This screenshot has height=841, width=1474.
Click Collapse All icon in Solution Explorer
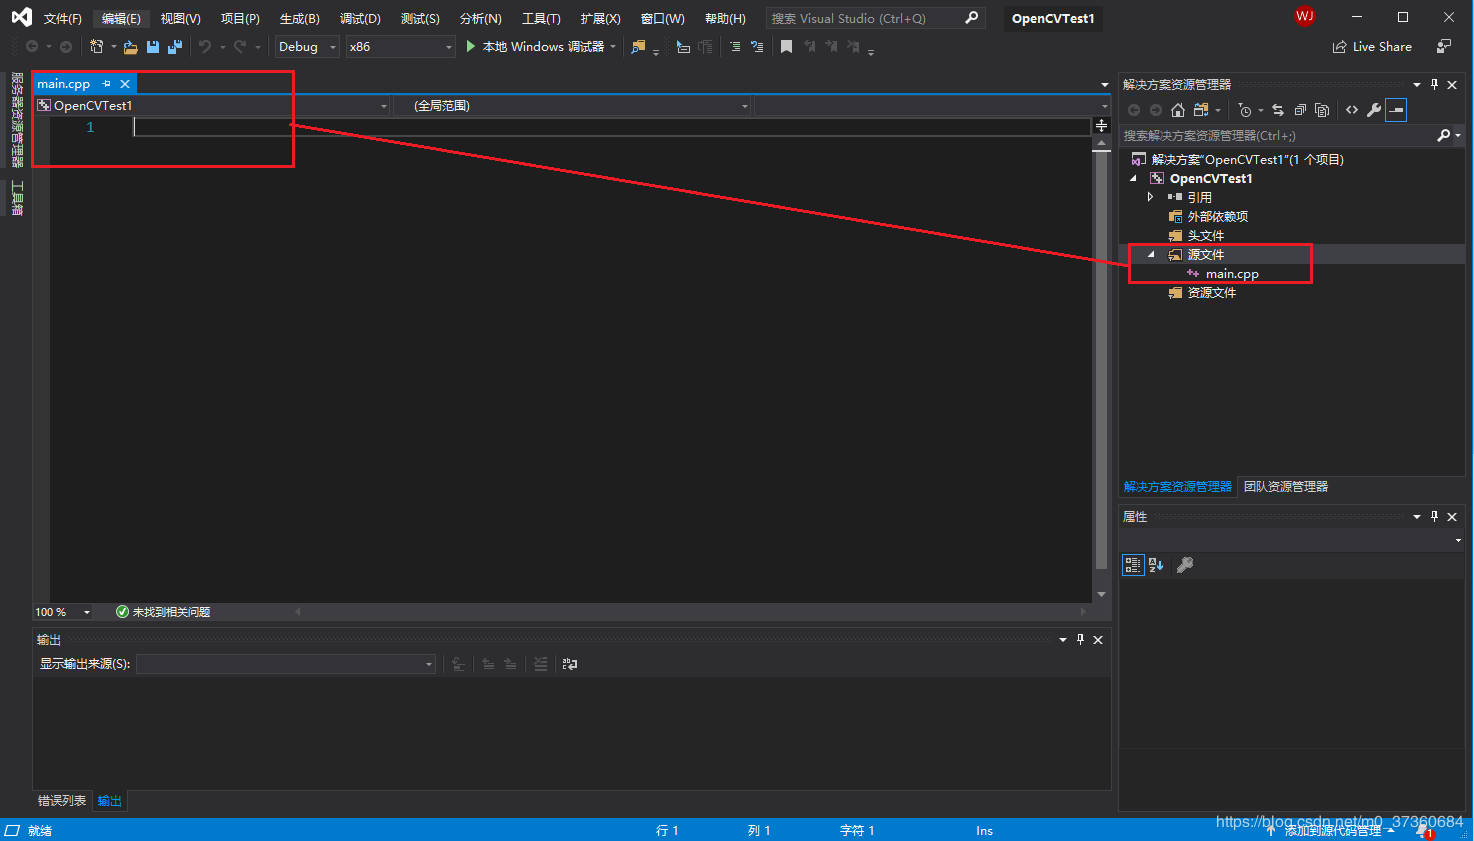coord(1300,110)
